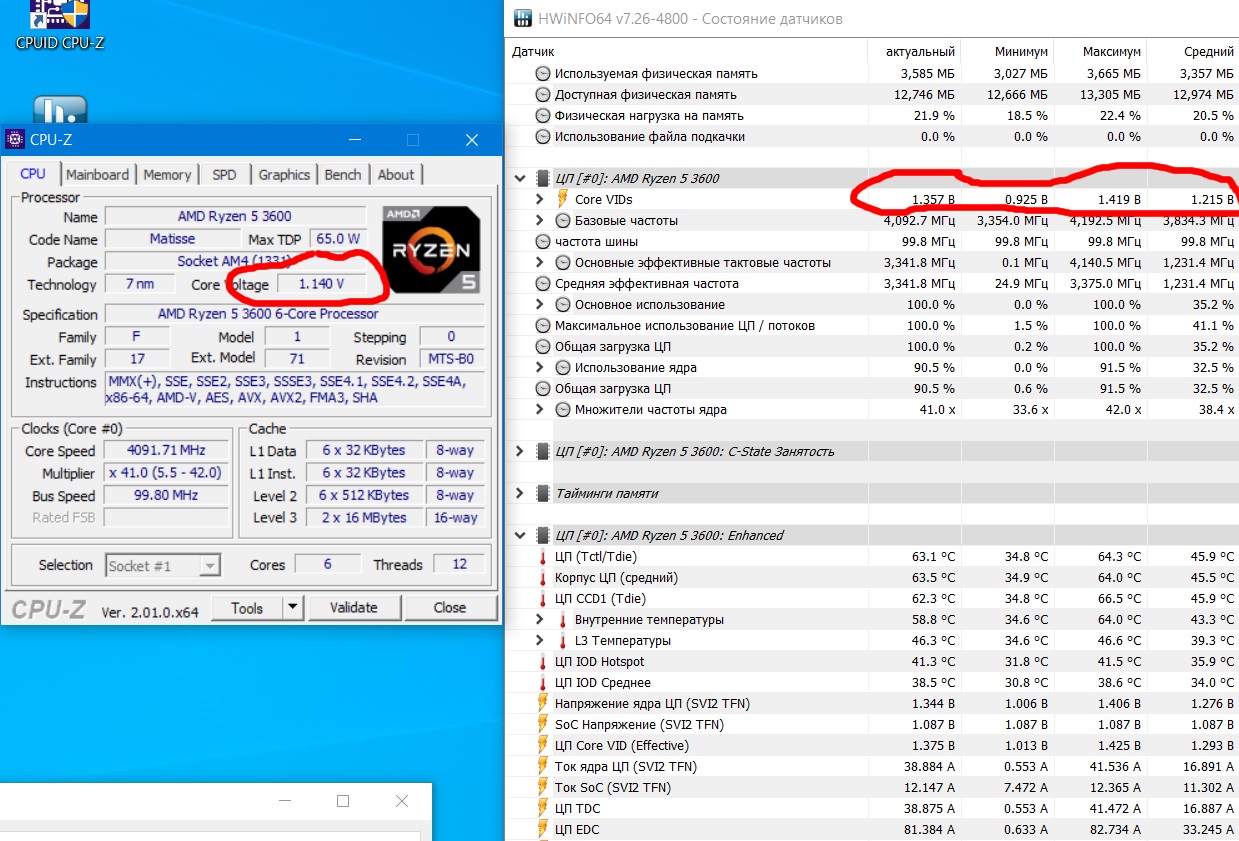Switch to the Memory tab in CPU-Z
The height and width of the screenshot is (841, 1239).
[167, 174]
